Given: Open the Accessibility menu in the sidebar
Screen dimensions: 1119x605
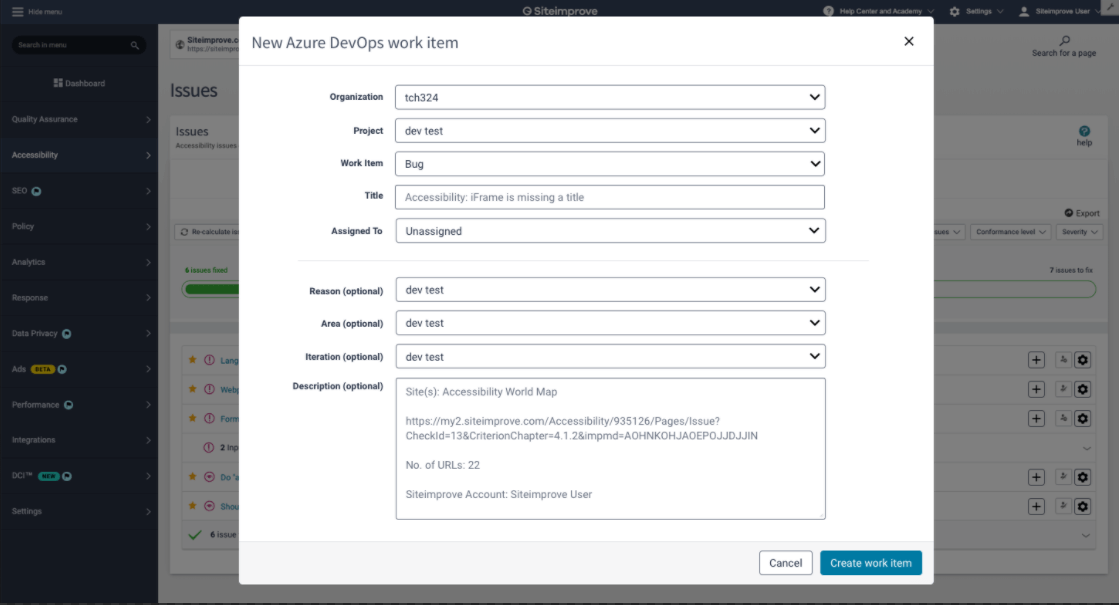Looking at the screenshot, I should (x=80, y=155).
